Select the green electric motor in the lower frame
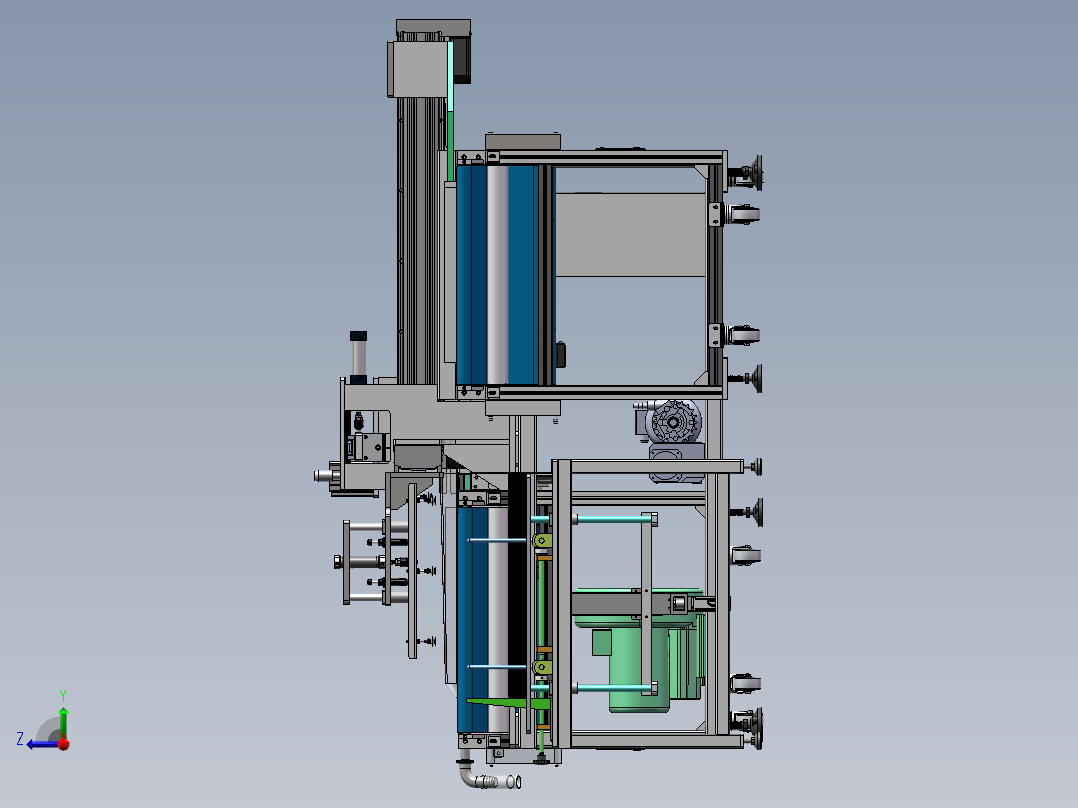 639,650
